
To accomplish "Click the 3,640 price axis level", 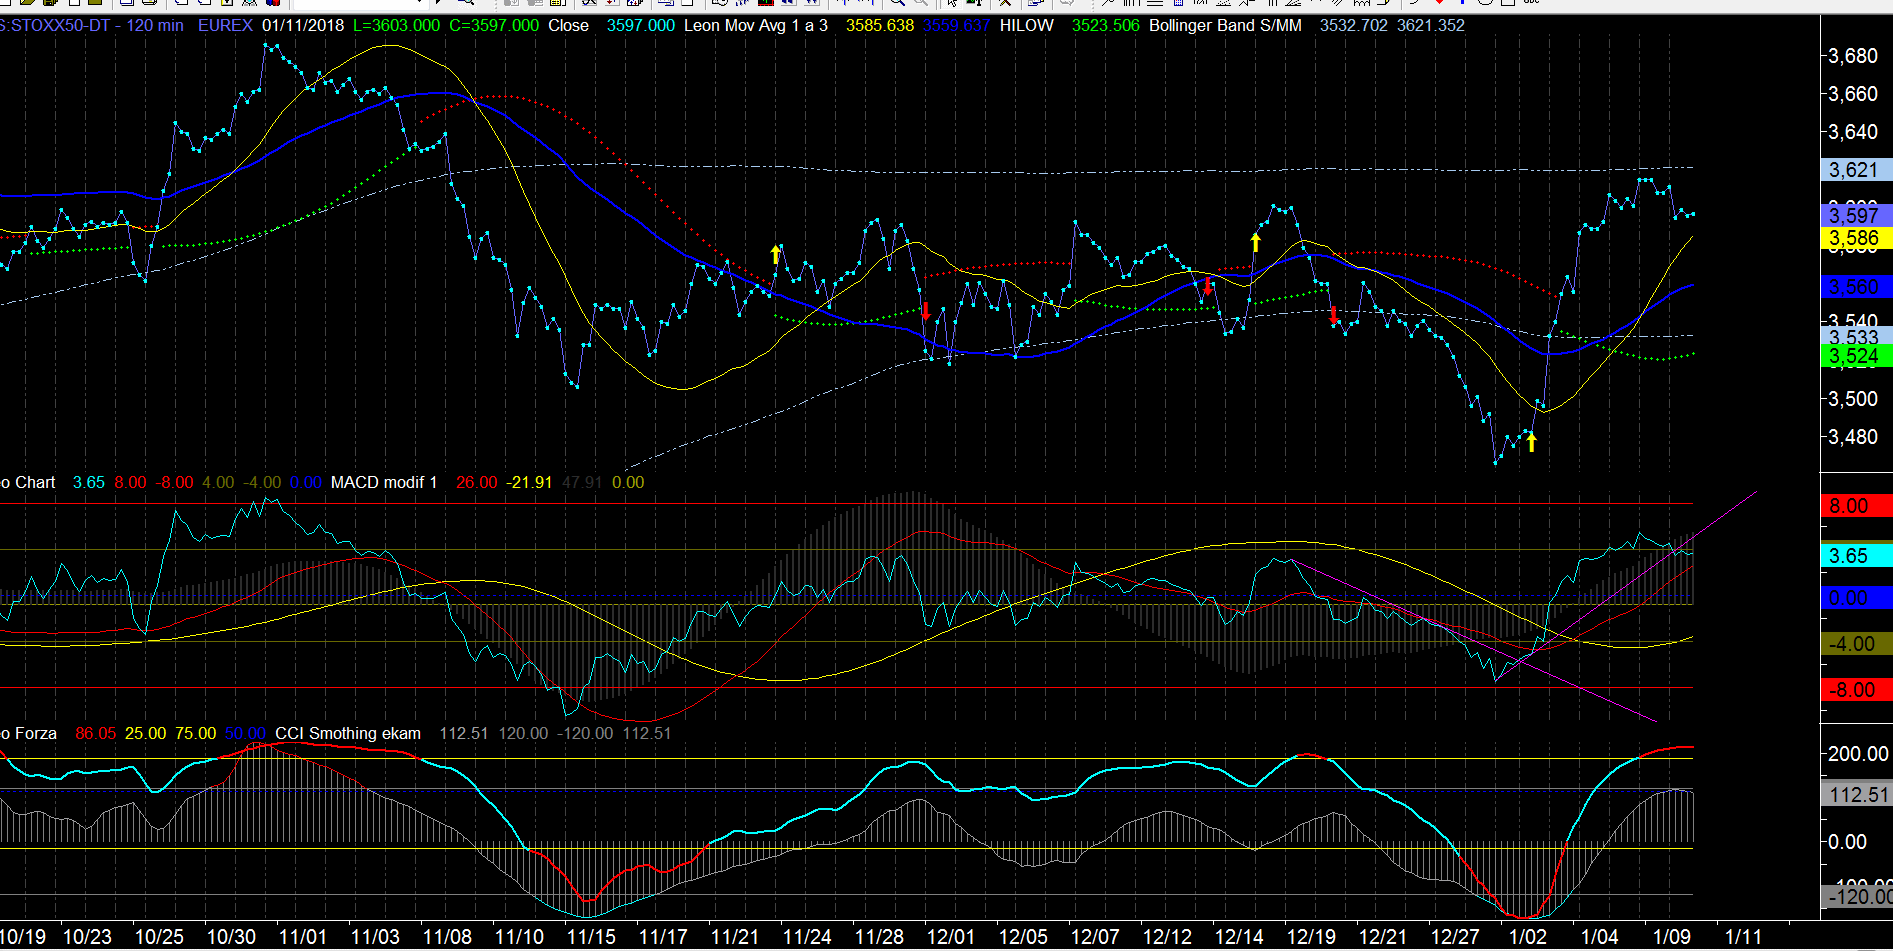I will tap(1853, 132).
